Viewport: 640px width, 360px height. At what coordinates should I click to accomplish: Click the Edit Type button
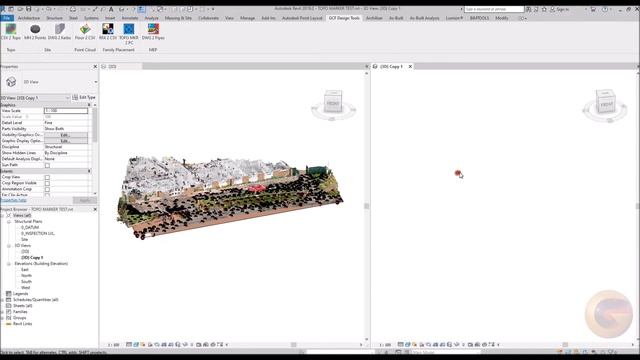click(84, 97)
